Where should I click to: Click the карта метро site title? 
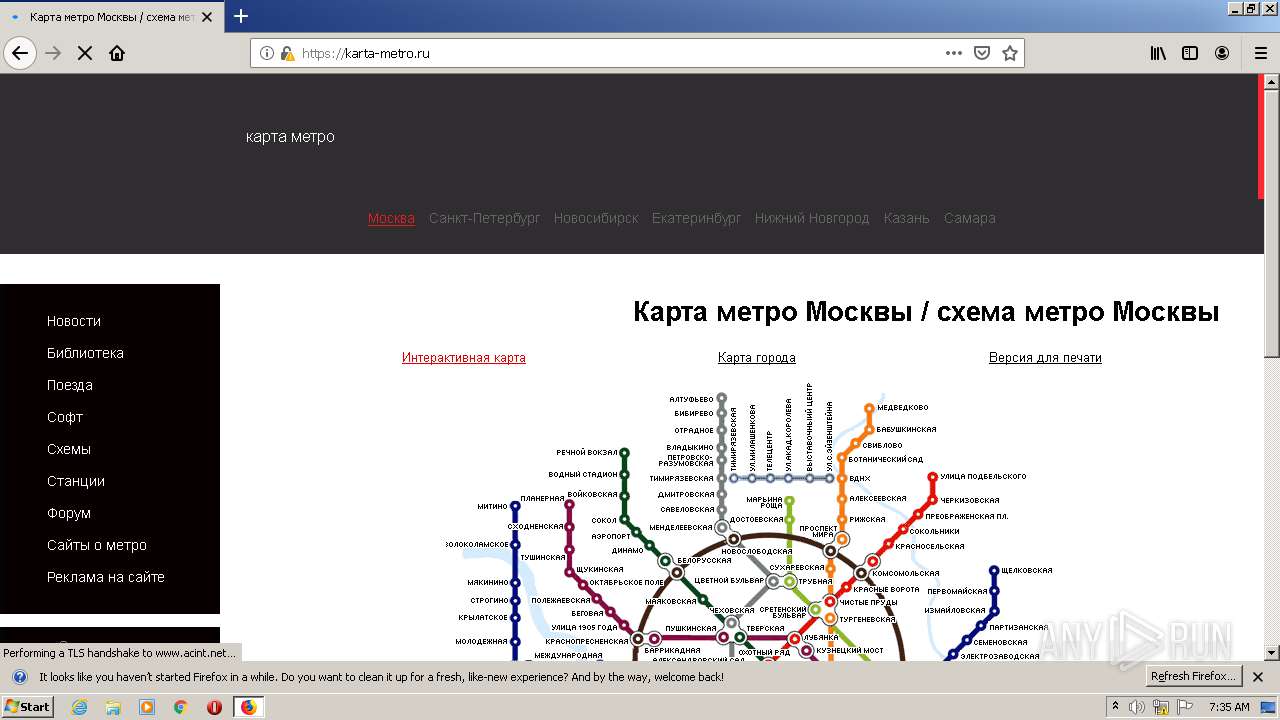[290, 137]
